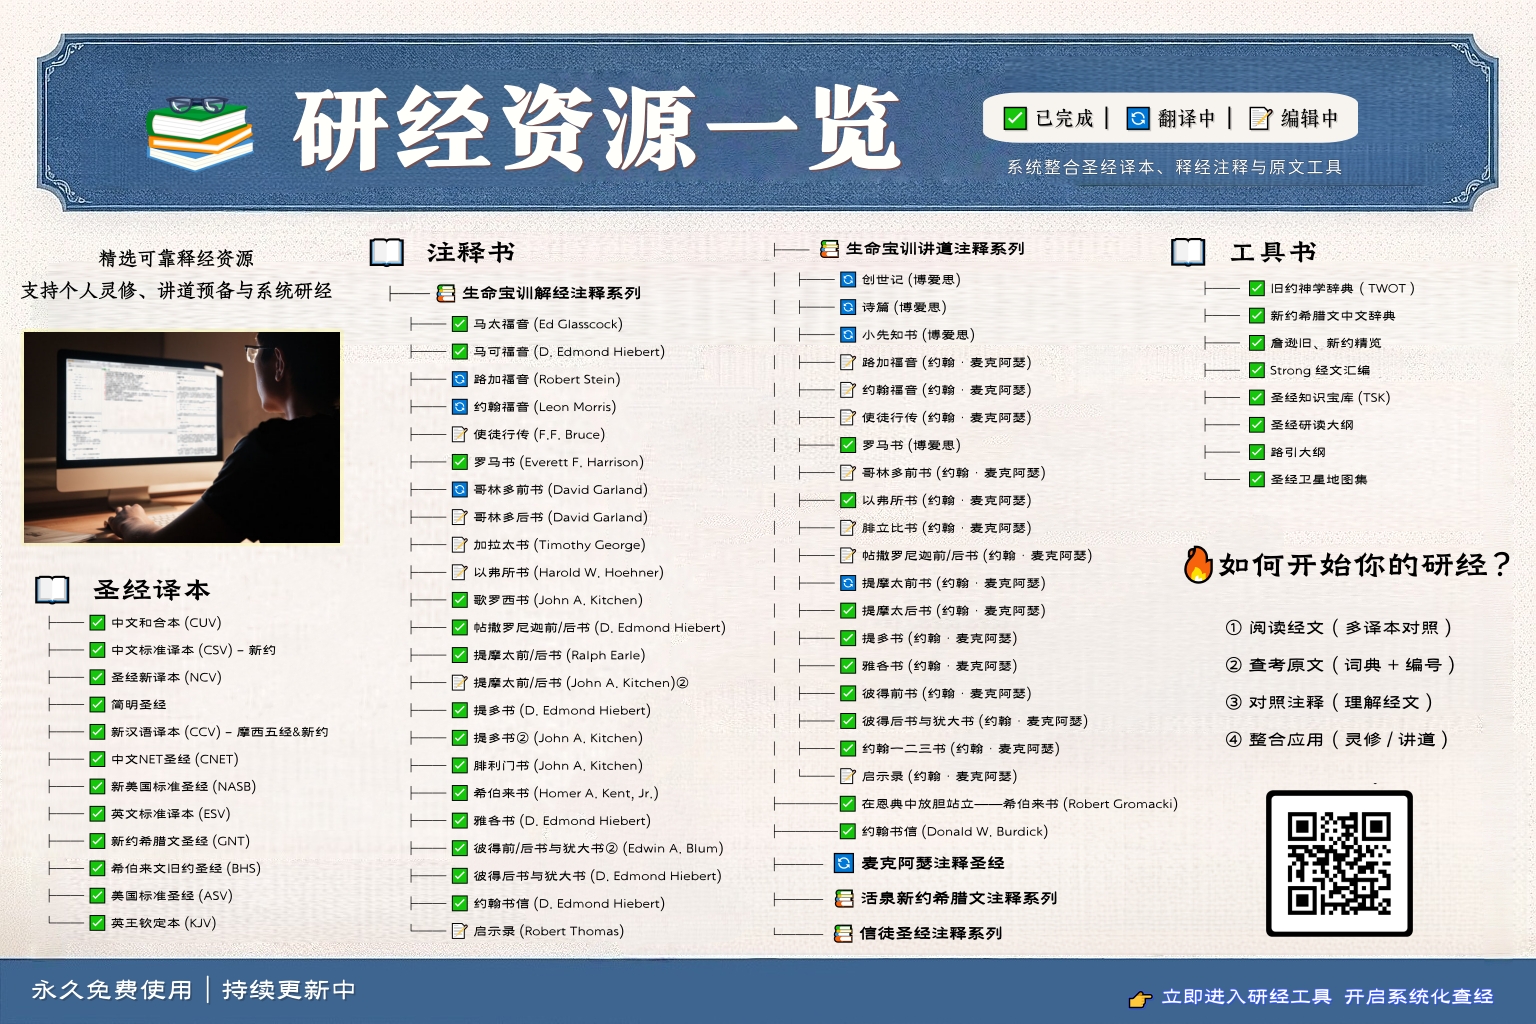Select the 编辑中 legend item
1536x1024 pixels.
[x=1294, y=119]
